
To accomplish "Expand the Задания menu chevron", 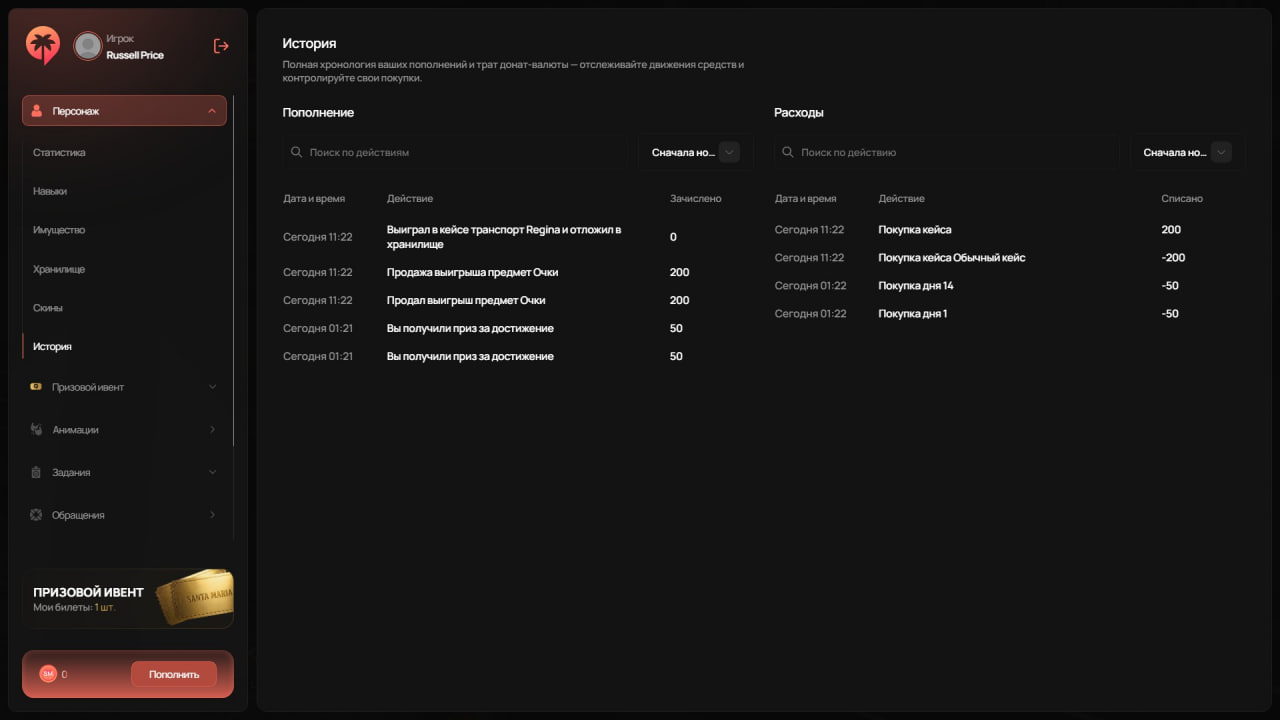I will (x=212, y=472).
